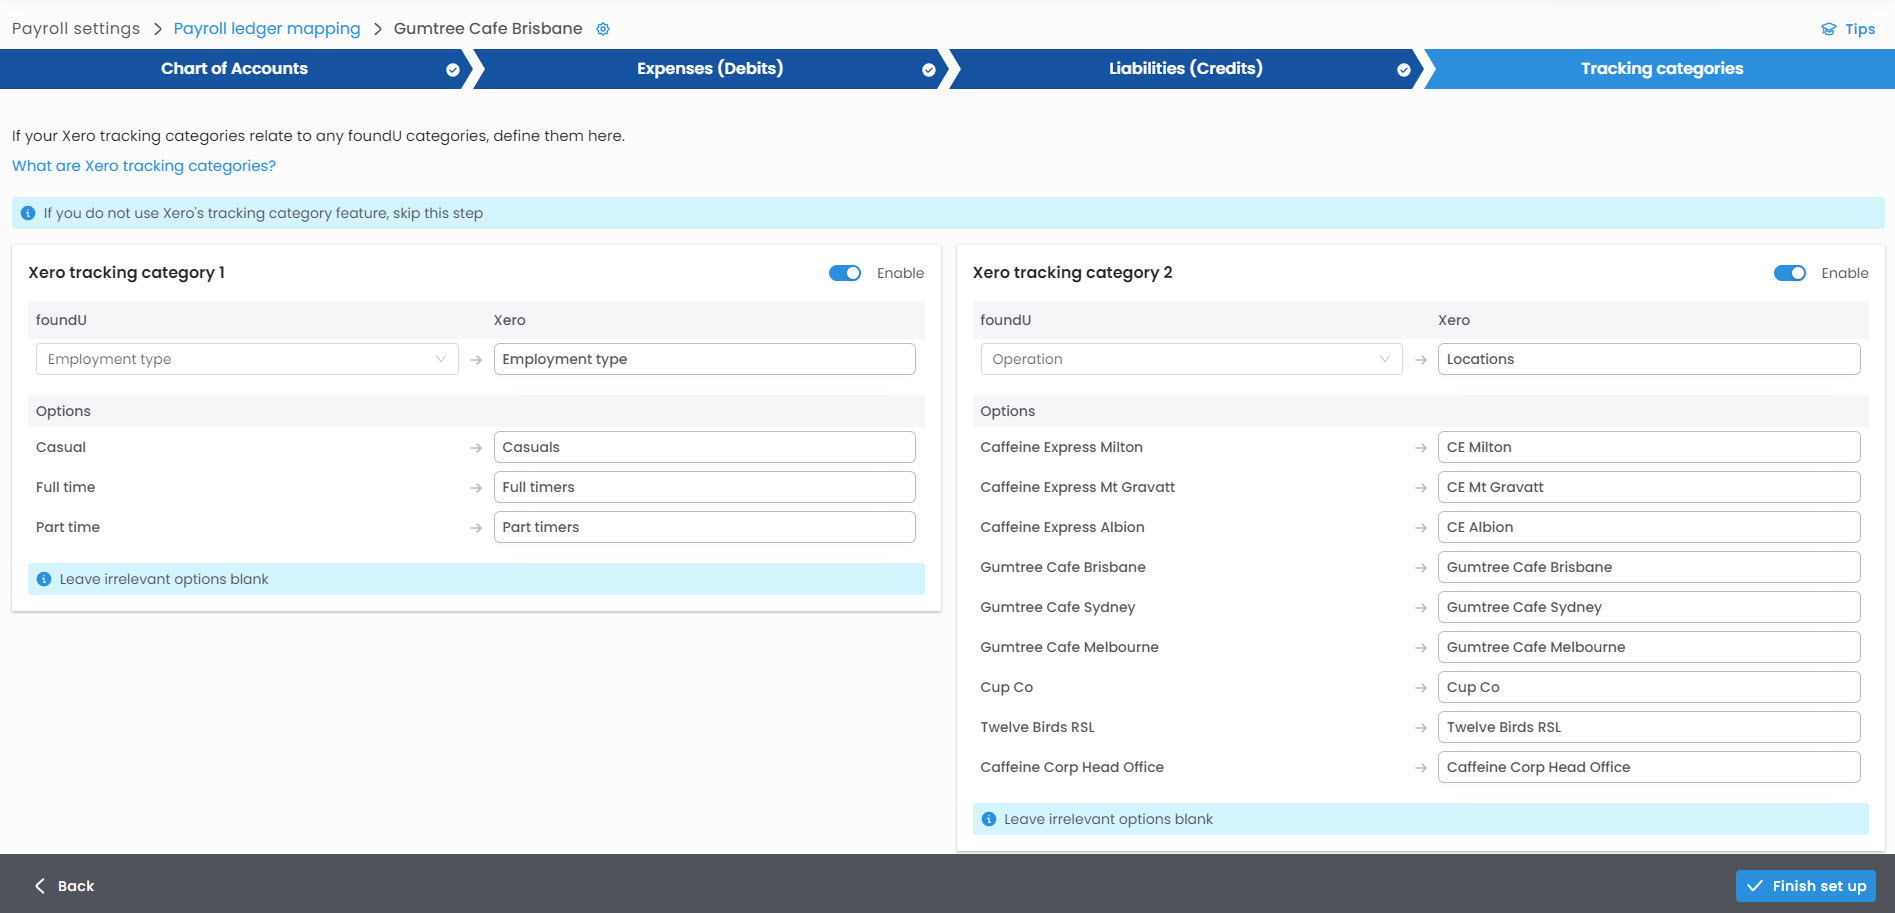
Task: Click the Expenses (Debits) checkmark icon
Action: tap(929, 70)
